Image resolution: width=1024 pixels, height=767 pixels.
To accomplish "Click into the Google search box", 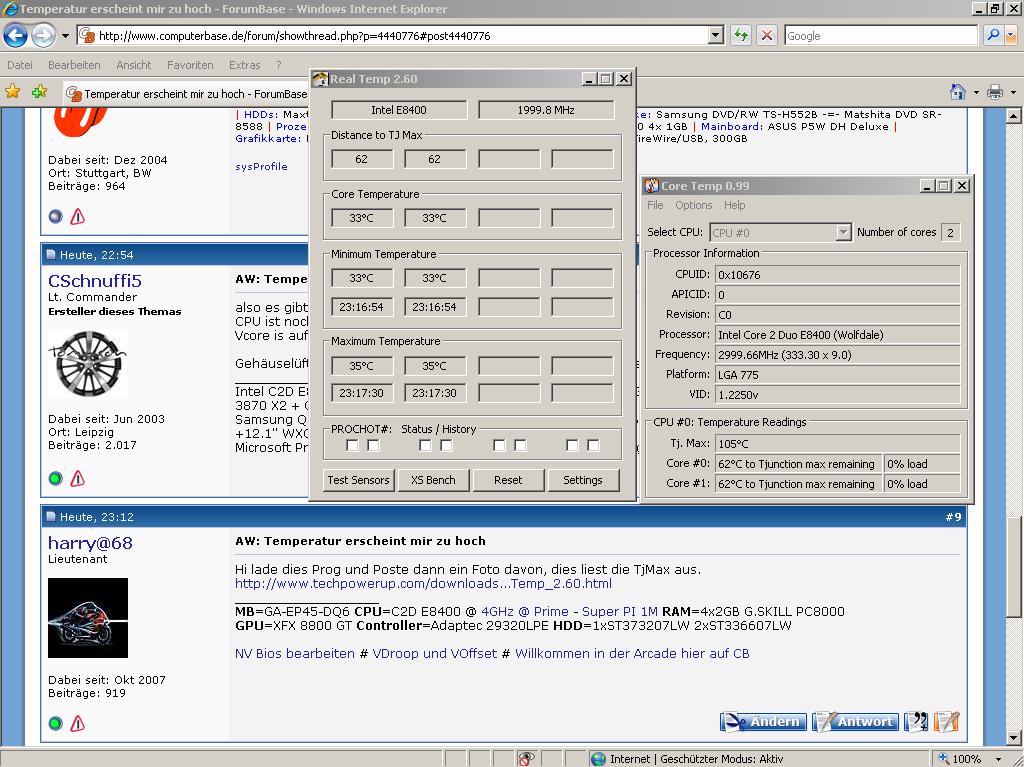I will tap(880, 35).
